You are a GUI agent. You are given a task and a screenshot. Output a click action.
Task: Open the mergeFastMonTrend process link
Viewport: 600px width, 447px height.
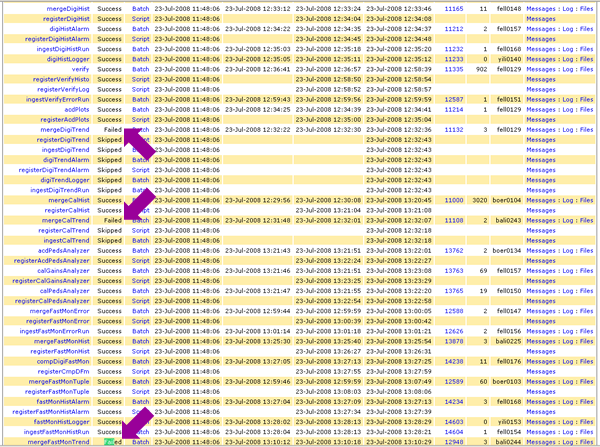[58, 442]
